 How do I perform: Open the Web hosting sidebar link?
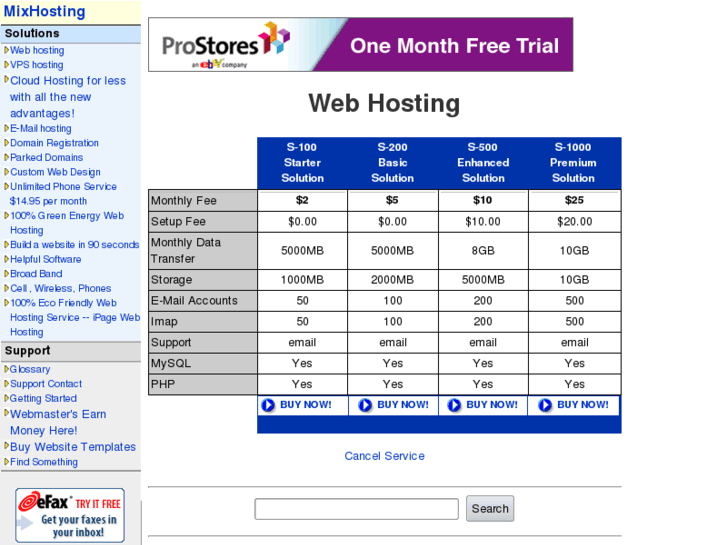37,50
